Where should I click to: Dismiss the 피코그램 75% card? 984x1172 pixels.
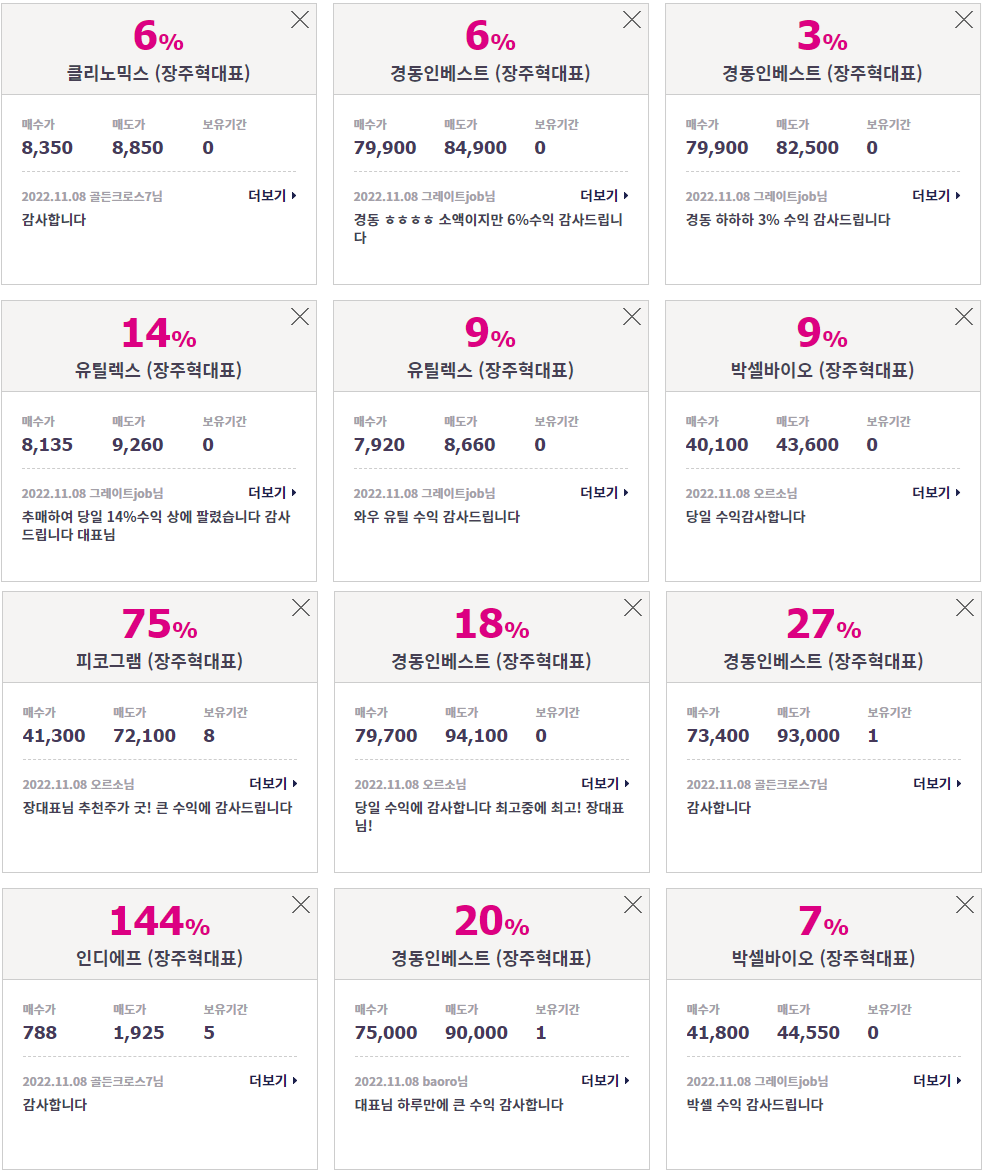(301, 608)
